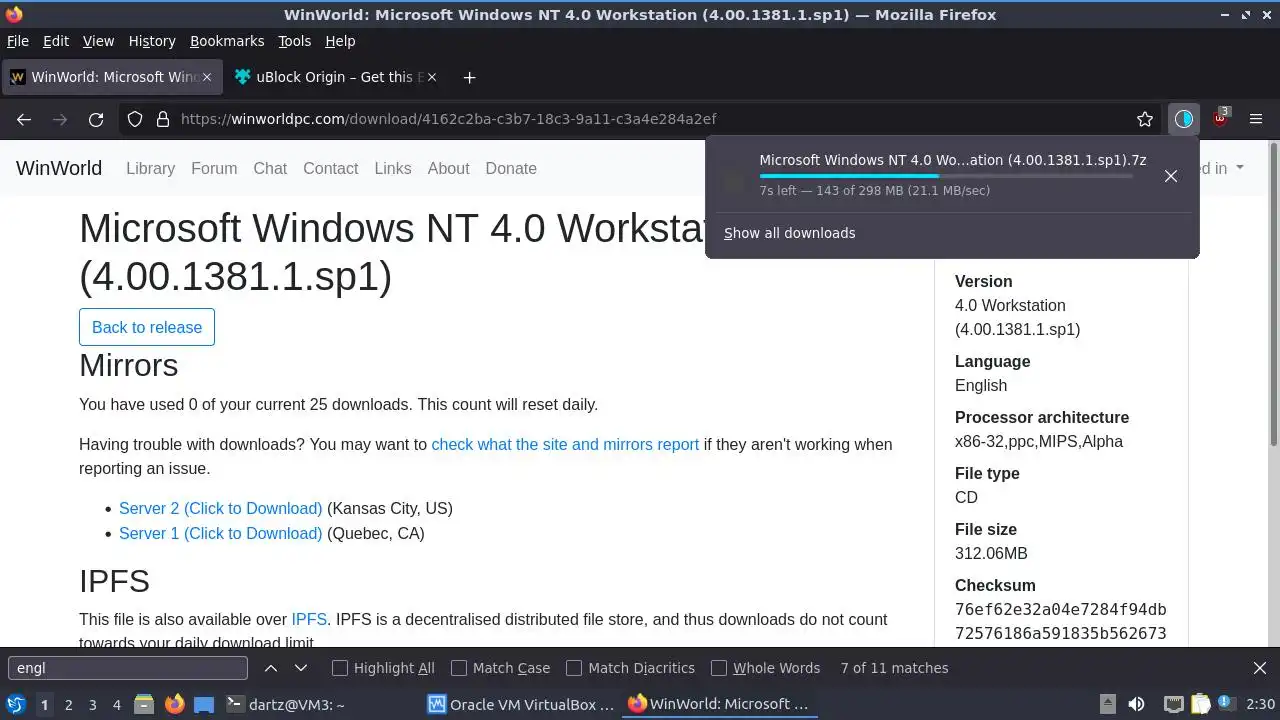Expand the account dropdown caret
This screenshot has height=720, width=1280.
click(x=1240, y=168)
